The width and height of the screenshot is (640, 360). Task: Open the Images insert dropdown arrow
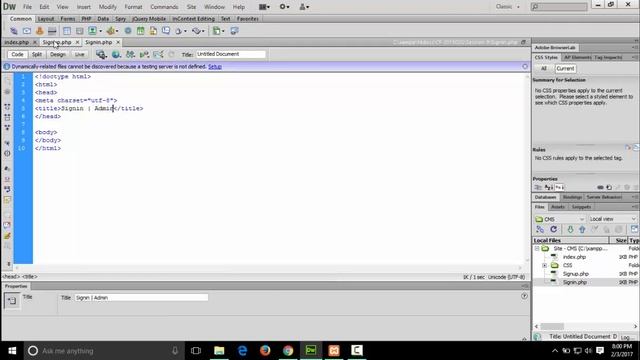pyautogui.click(x=100, y=31)
